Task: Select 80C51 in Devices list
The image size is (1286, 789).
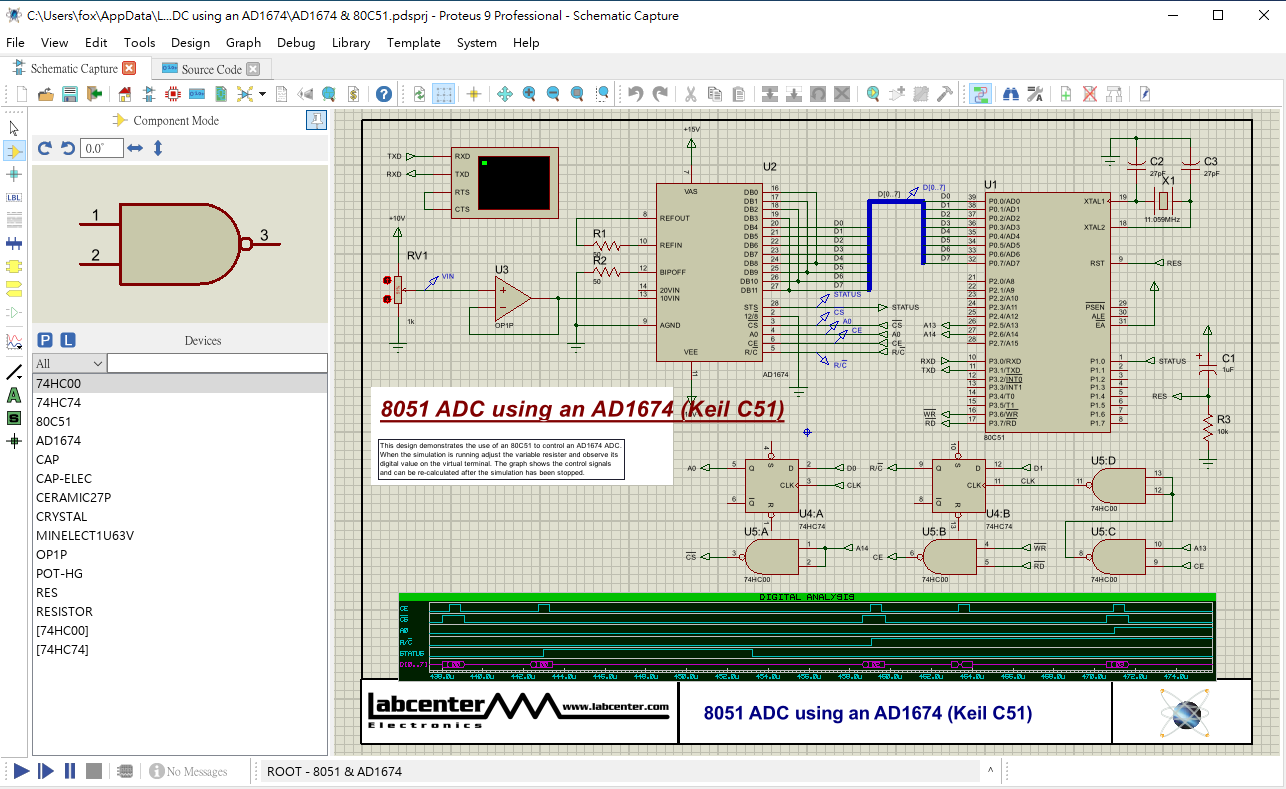Action: pos(180,421)
